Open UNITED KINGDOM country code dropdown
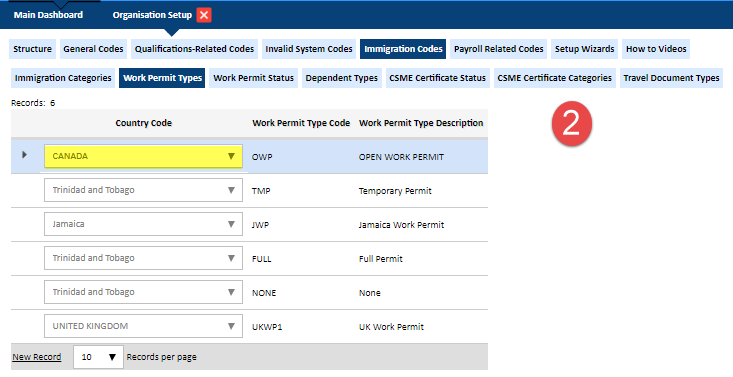This screenshot has width=733, height=377. (x=144, y=326)
